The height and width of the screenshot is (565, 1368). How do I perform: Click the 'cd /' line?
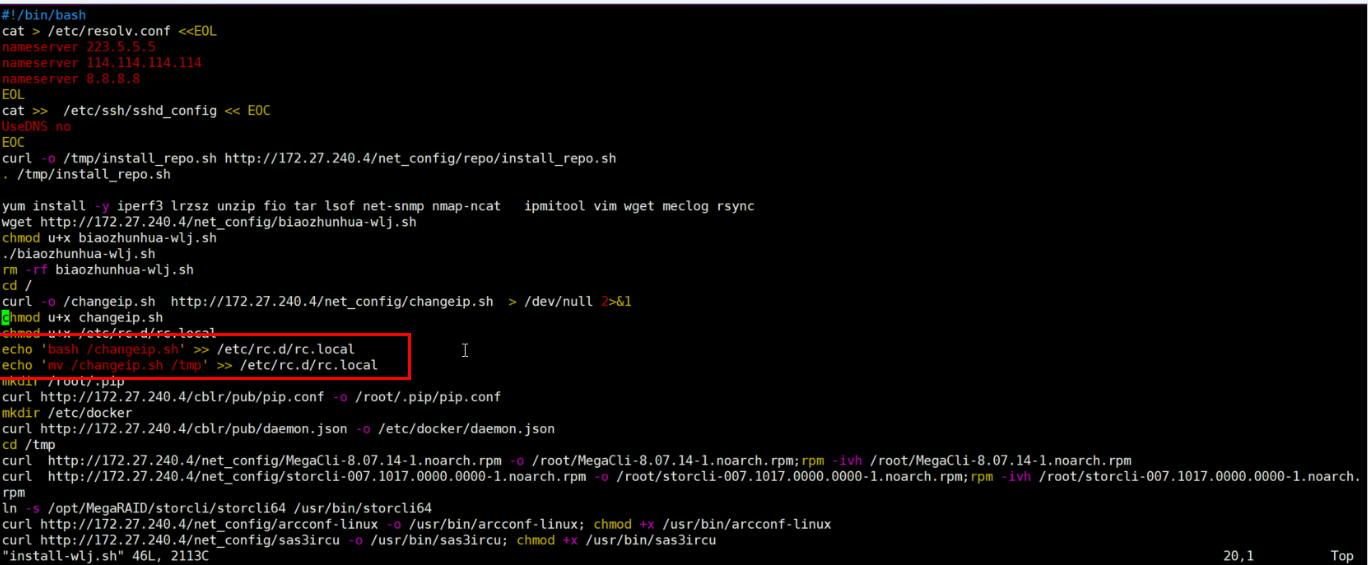click(x=17, y=286)
